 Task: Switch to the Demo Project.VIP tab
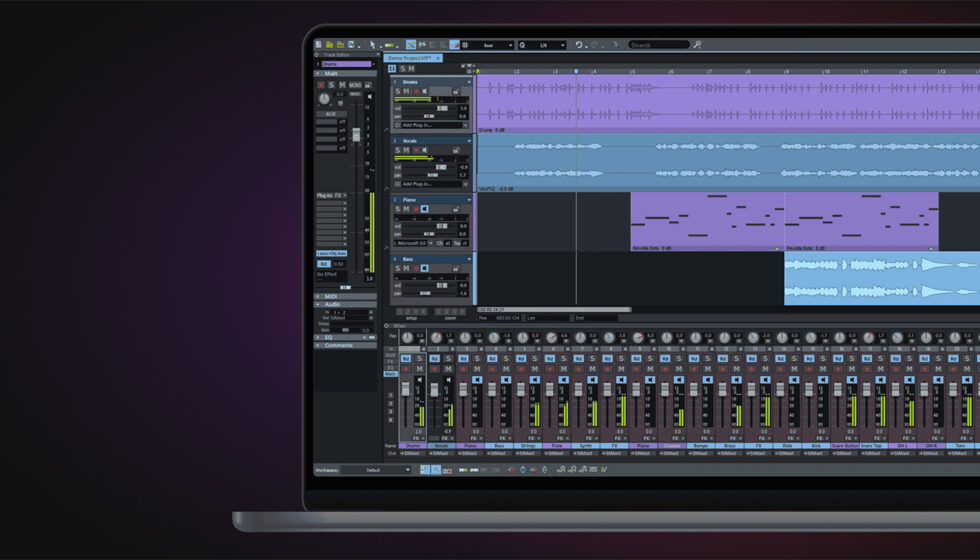click(412, 58)
